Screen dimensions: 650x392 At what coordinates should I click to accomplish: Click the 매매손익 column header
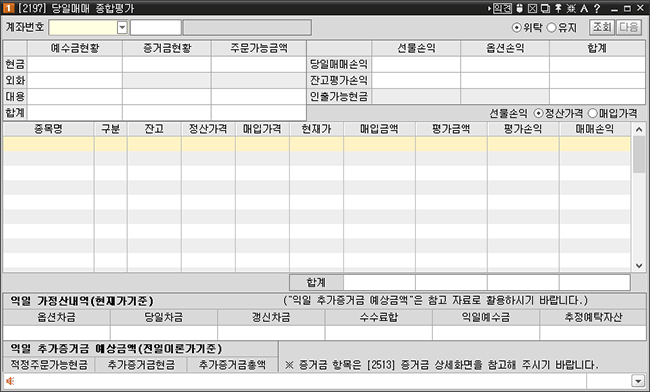[595, 129]
